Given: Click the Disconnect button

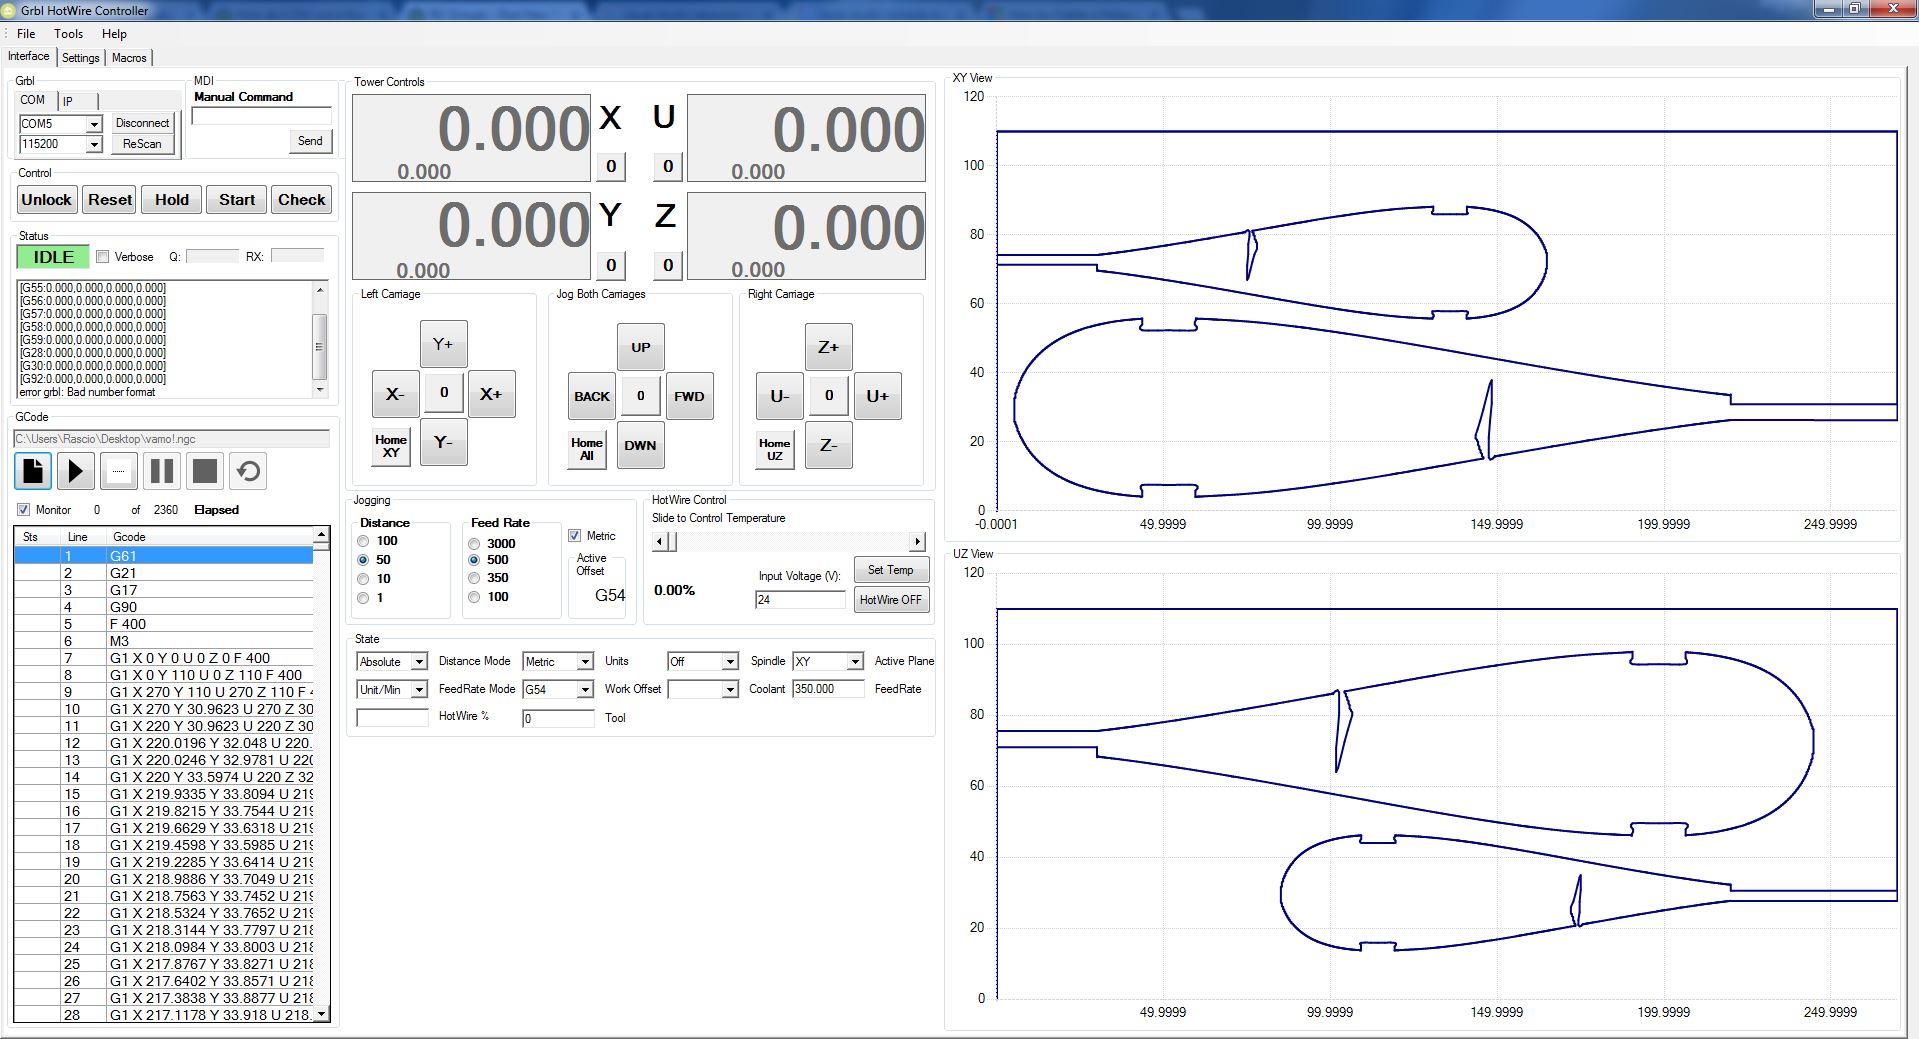Looking at the screenshot, I should tap(142, 123).
